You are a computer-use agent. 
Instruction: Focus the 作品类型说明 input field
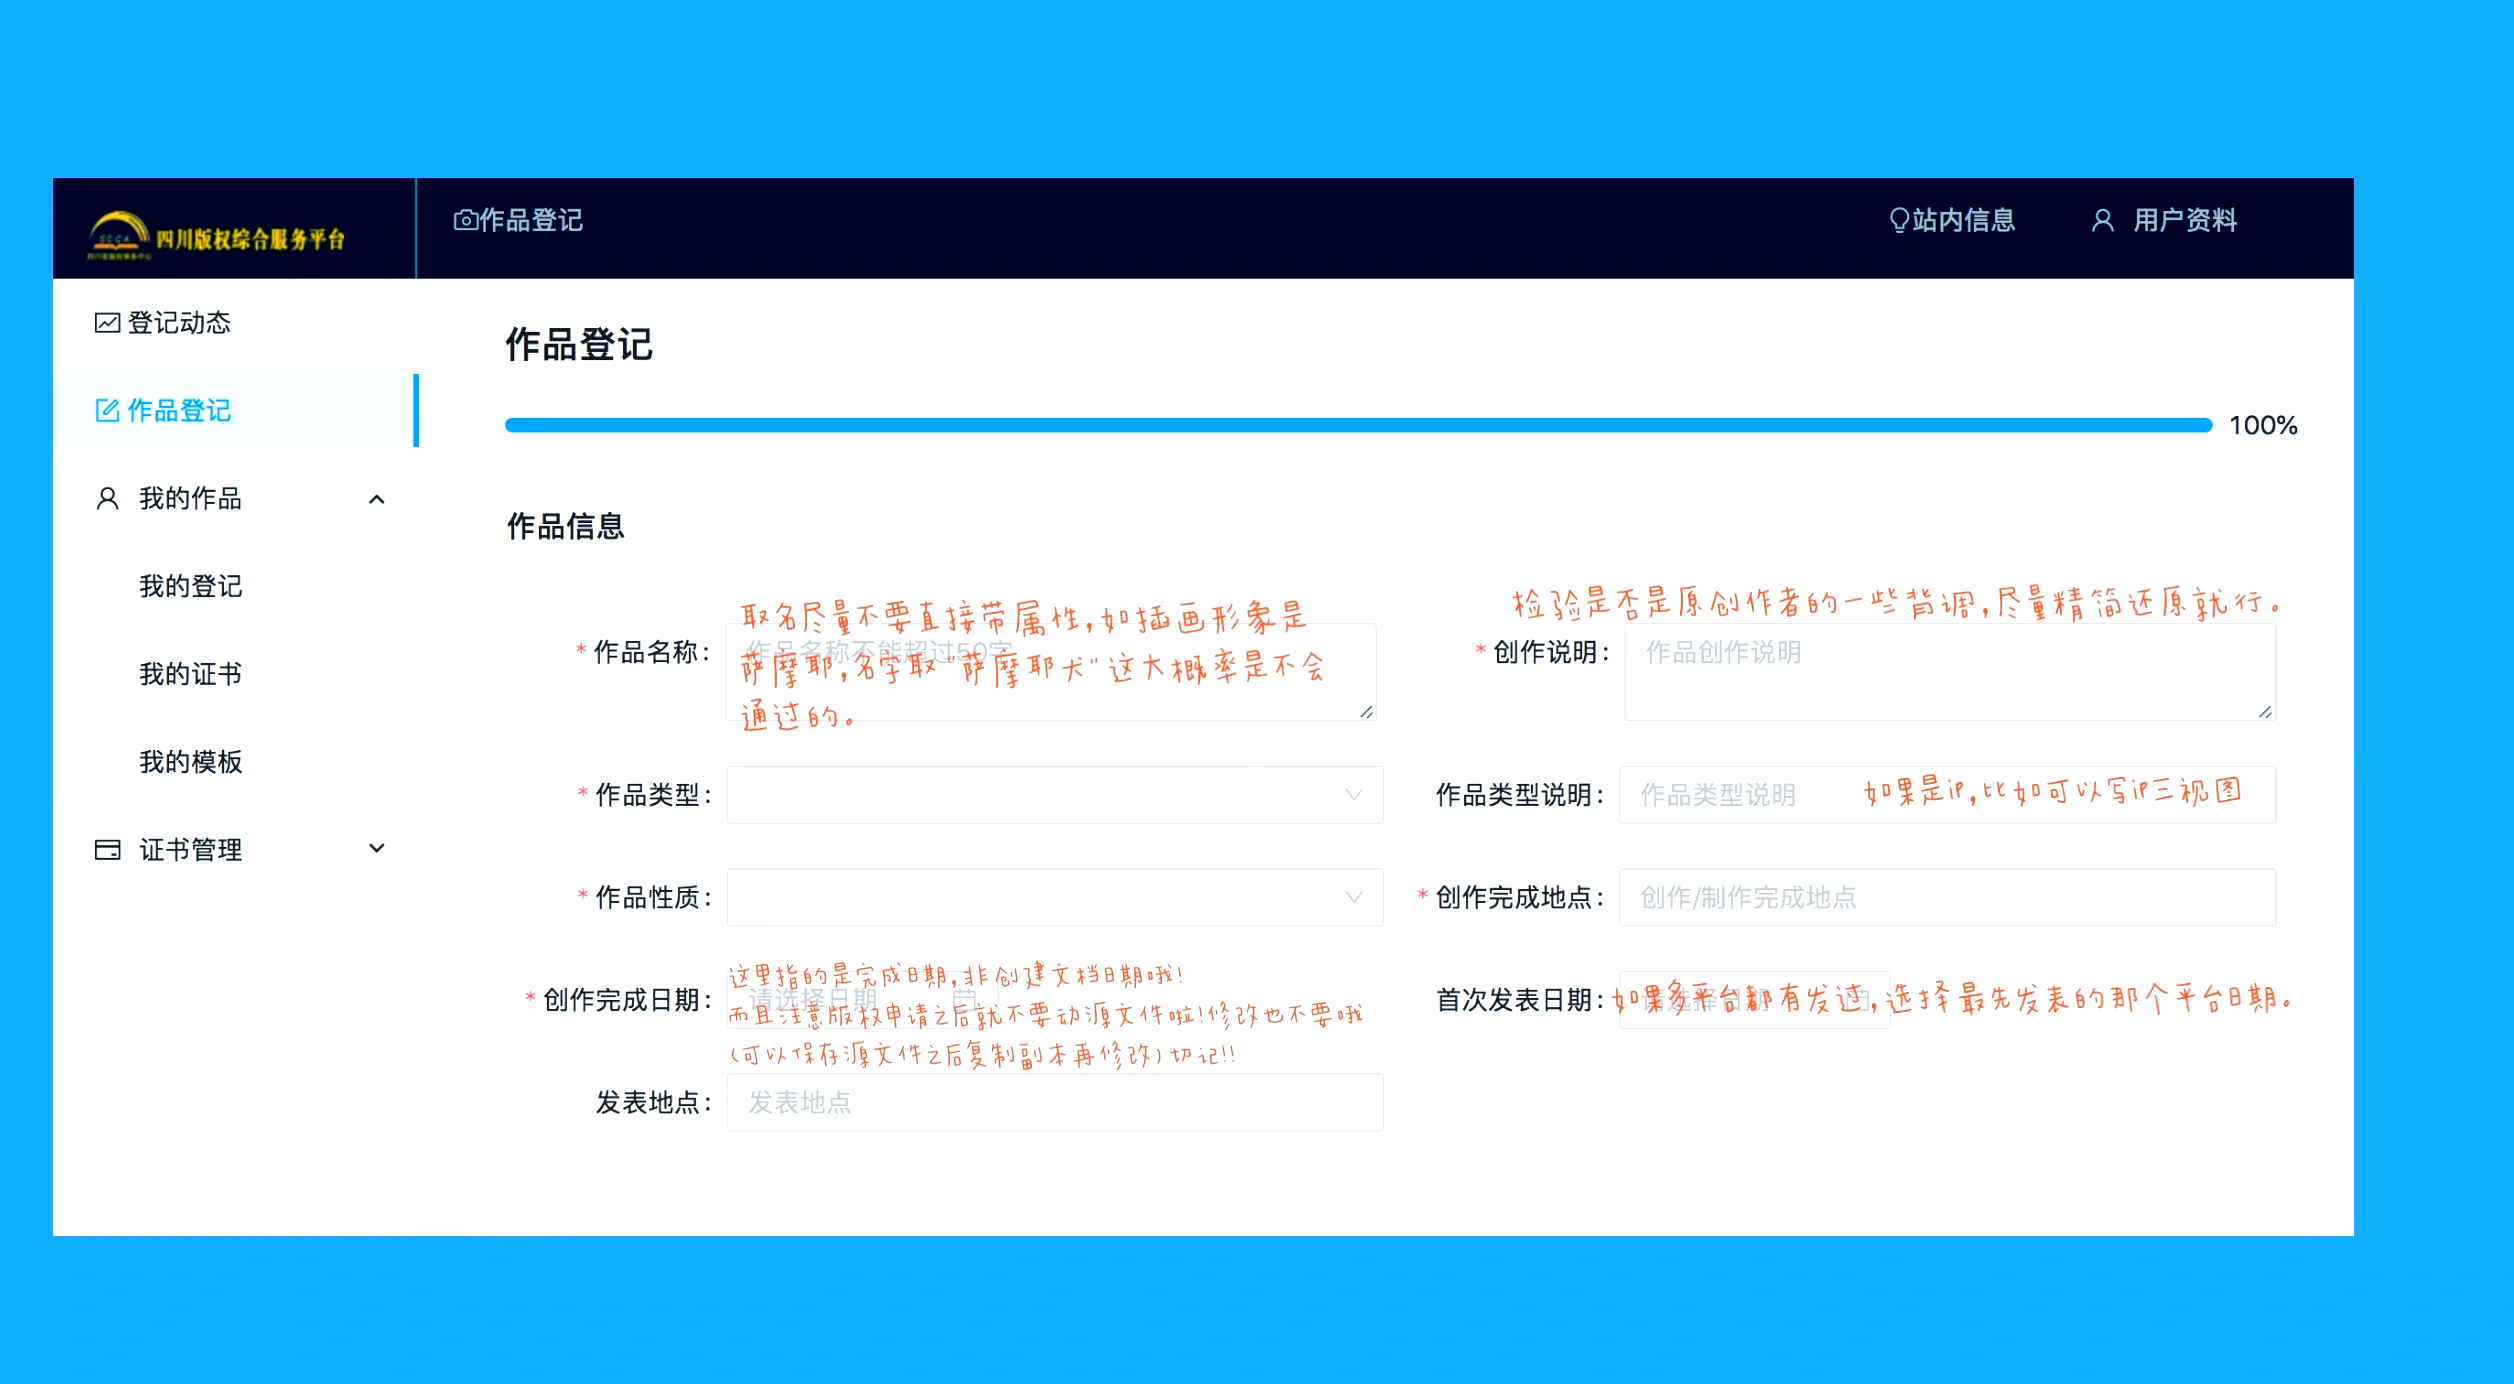(x=1948, y=795)
